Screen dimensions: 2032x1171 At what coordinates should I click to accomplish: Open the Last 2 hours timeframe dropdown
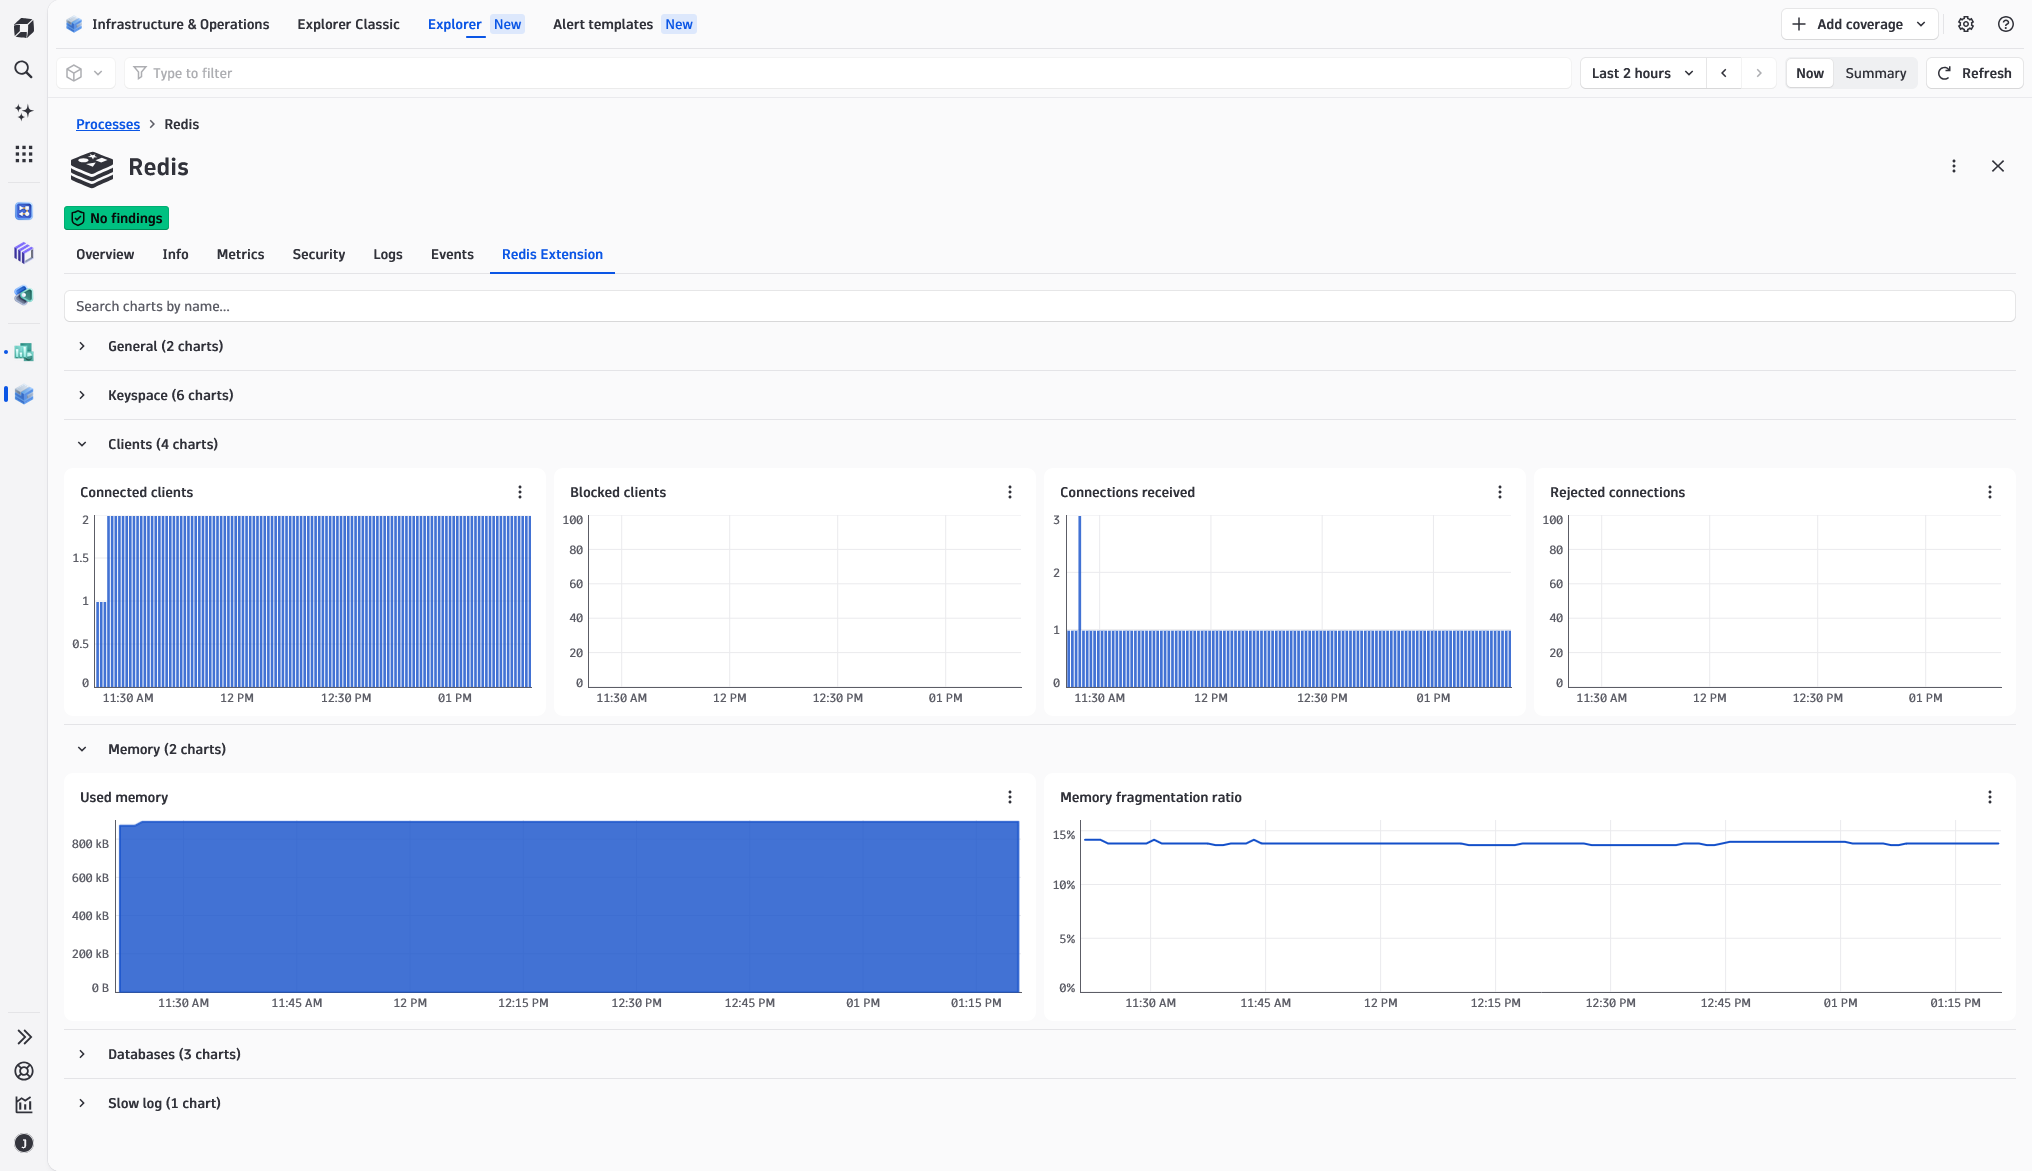click(x=1642, y=73)
